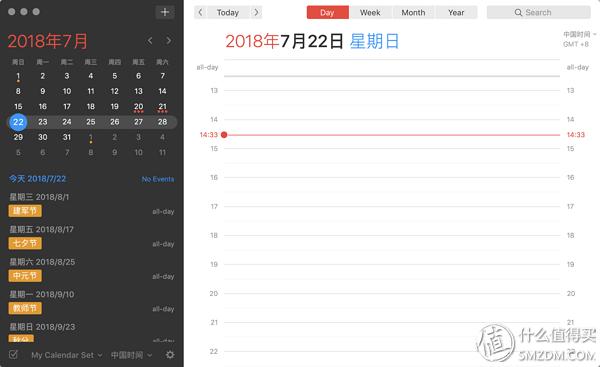Open the 中元节 event
The width and height of the screenshot is (600, 367).
[25, 276]
